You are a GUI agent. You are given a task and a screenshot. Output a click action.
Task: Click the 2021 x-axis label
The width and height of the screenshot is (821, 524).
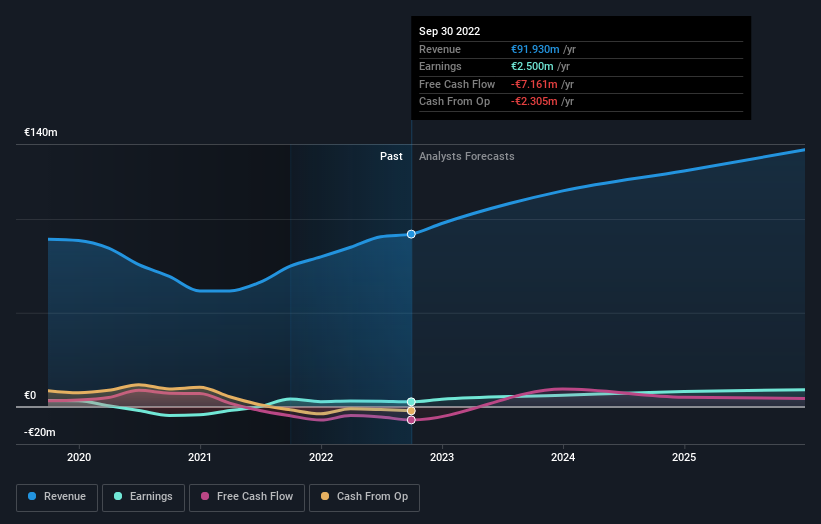pos(200,458)
